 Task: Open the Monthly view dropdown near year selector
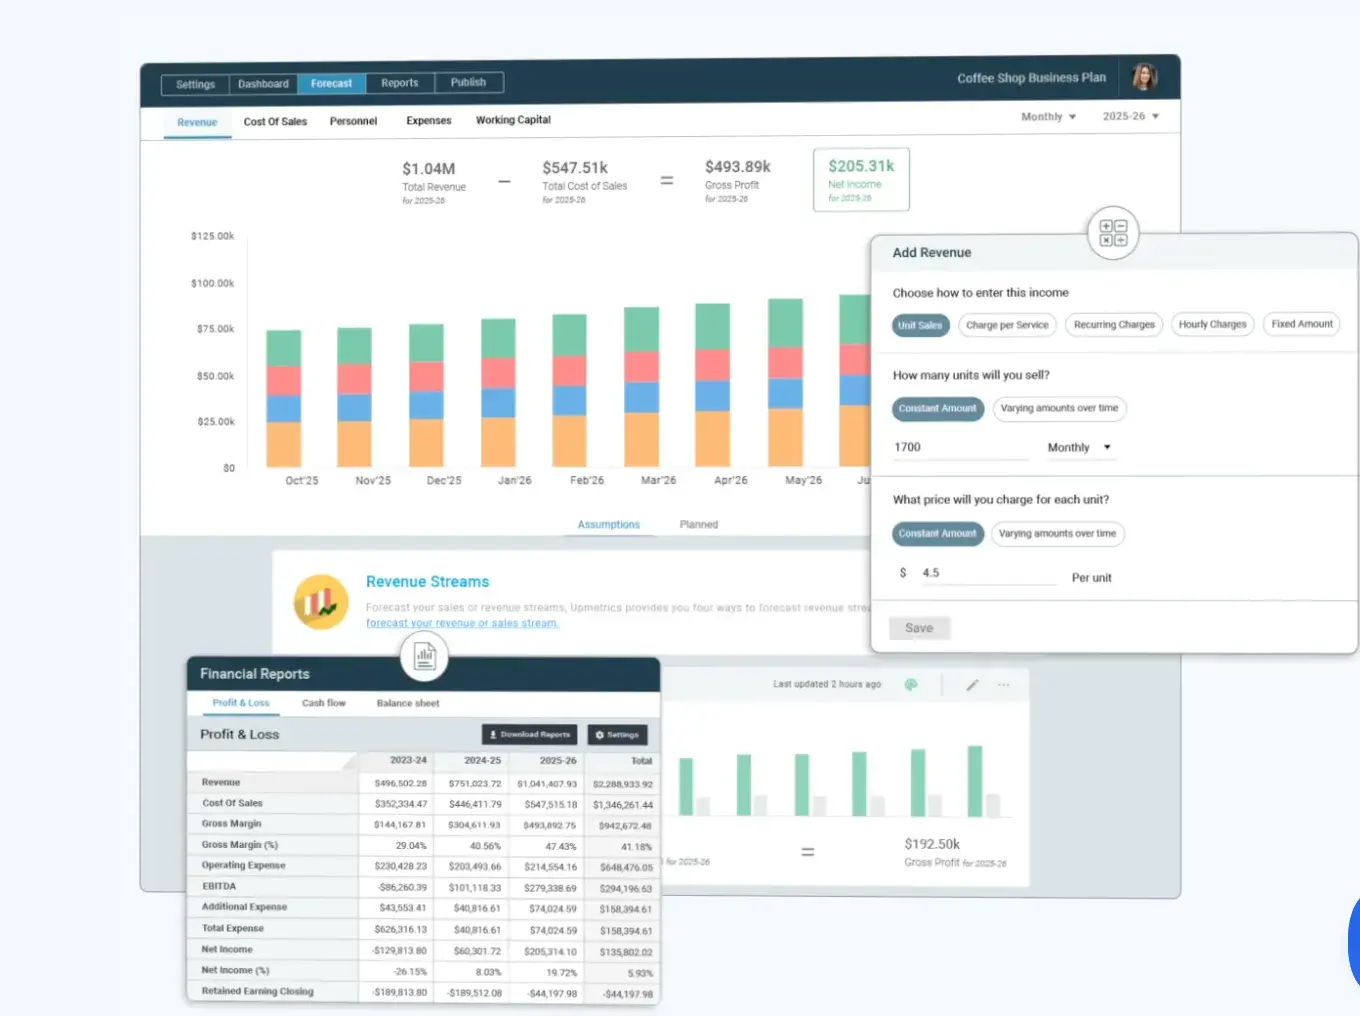[1046, 116]
